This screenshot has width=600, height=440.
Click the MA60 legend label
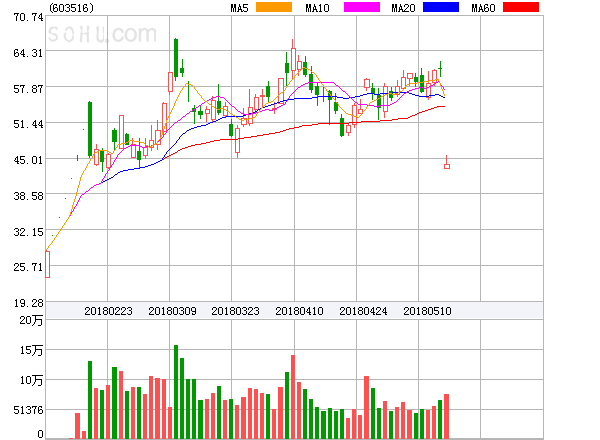(483, 8)
